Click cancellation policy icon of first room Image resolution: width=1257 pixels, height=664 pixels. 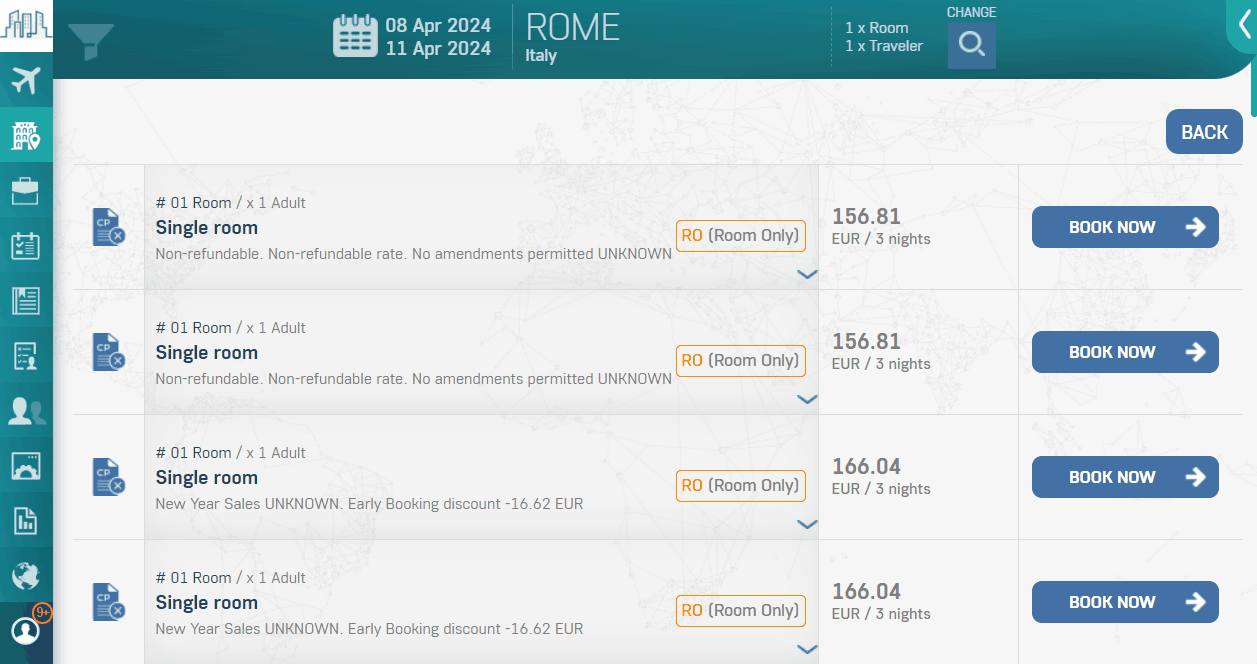(107, 227)
